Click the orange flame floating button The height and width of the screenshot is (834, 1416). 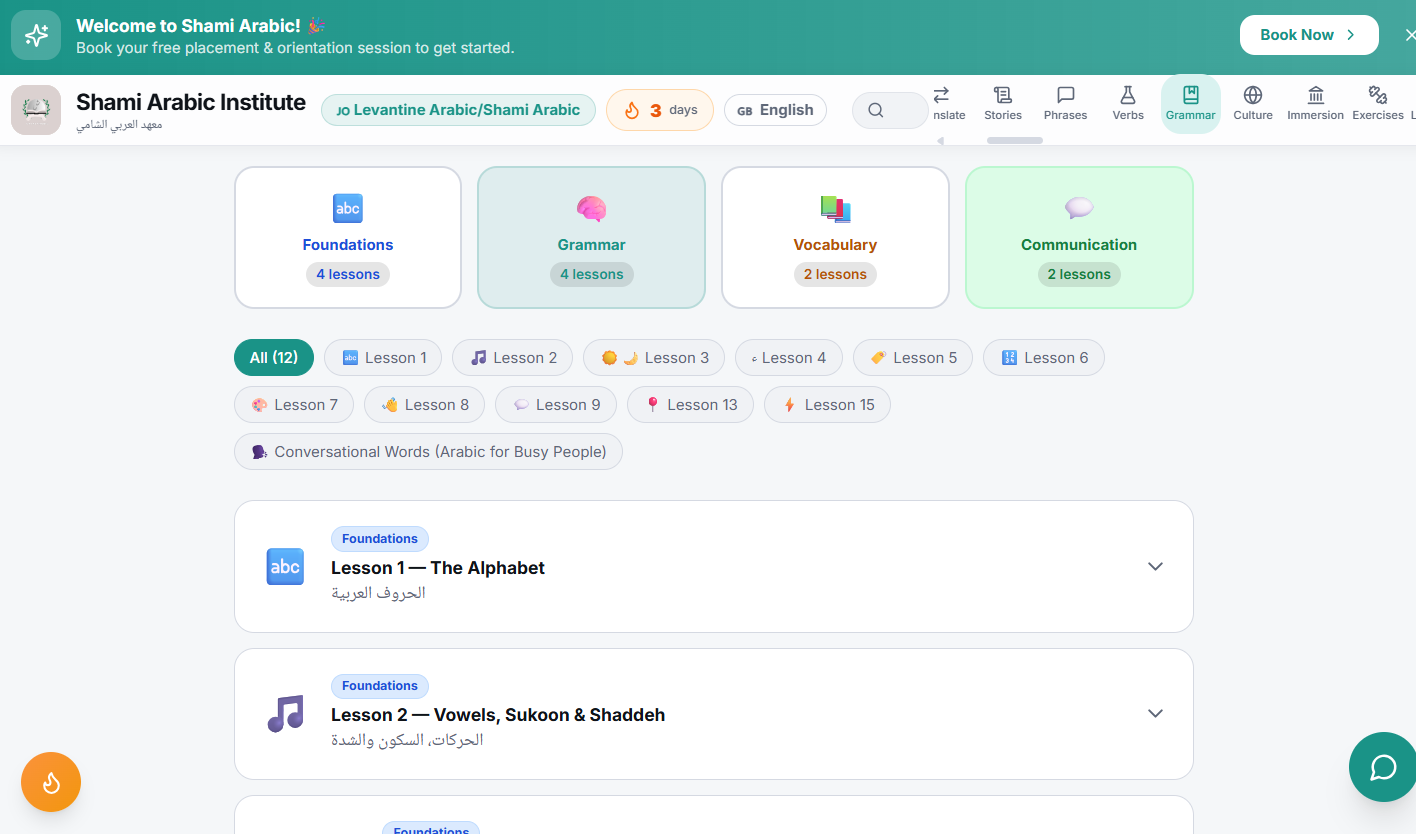click(51, 782)
